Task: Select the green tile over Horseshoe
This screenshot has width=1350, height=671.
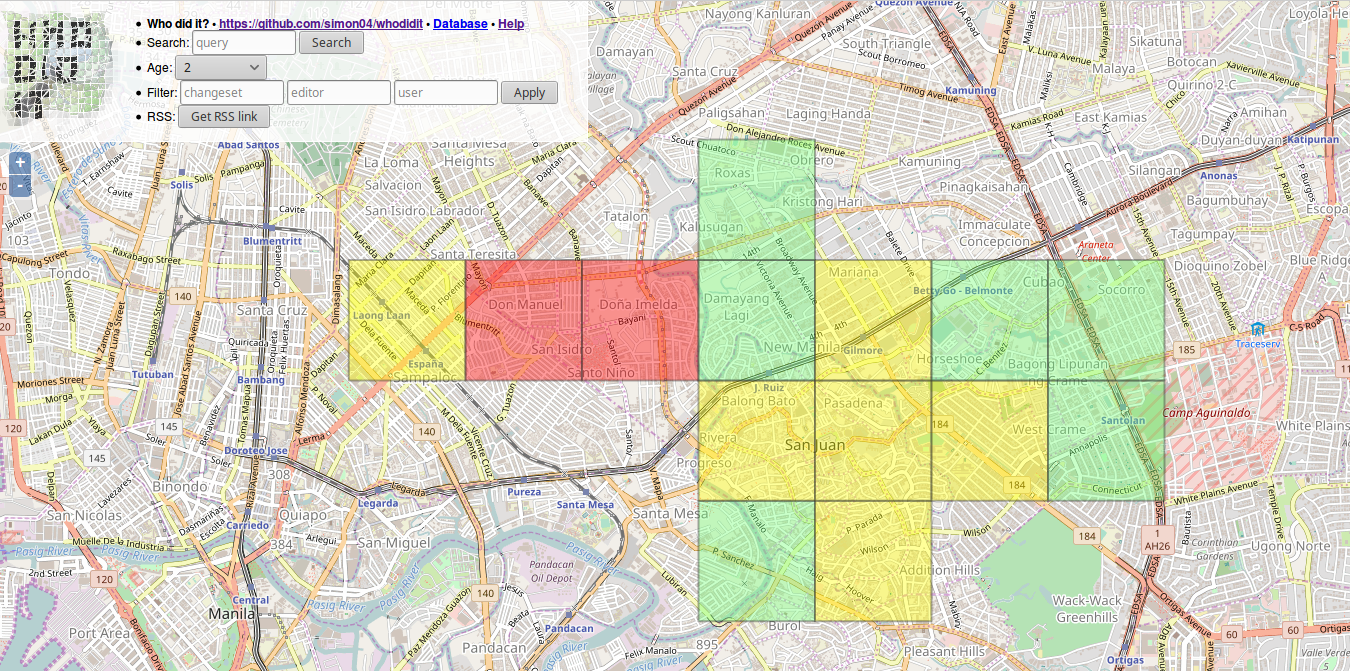Action: (x=990, y=320)
